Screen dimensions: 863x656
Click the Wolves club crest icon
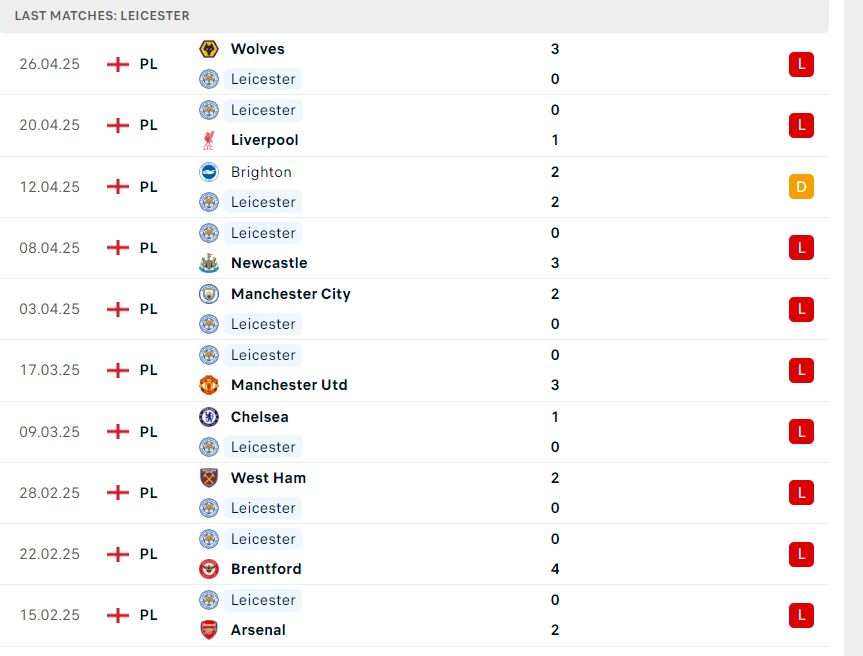209,49
